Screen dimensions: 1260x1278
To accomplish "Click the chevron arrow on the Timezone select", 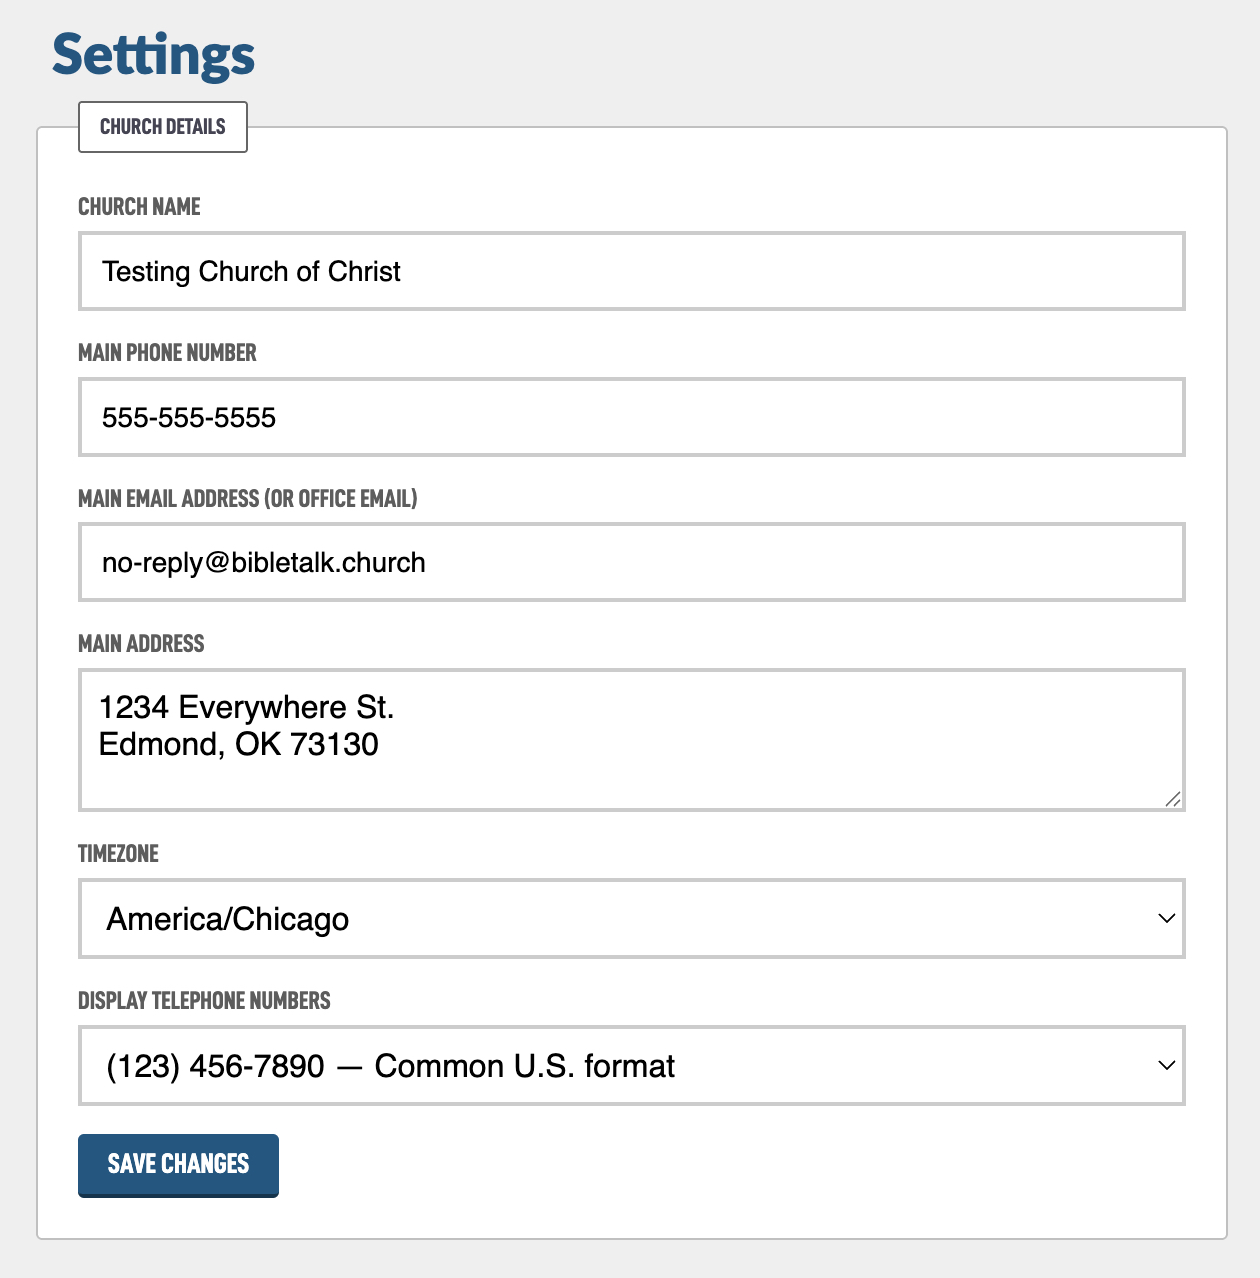I will [x=1166, y=919].
